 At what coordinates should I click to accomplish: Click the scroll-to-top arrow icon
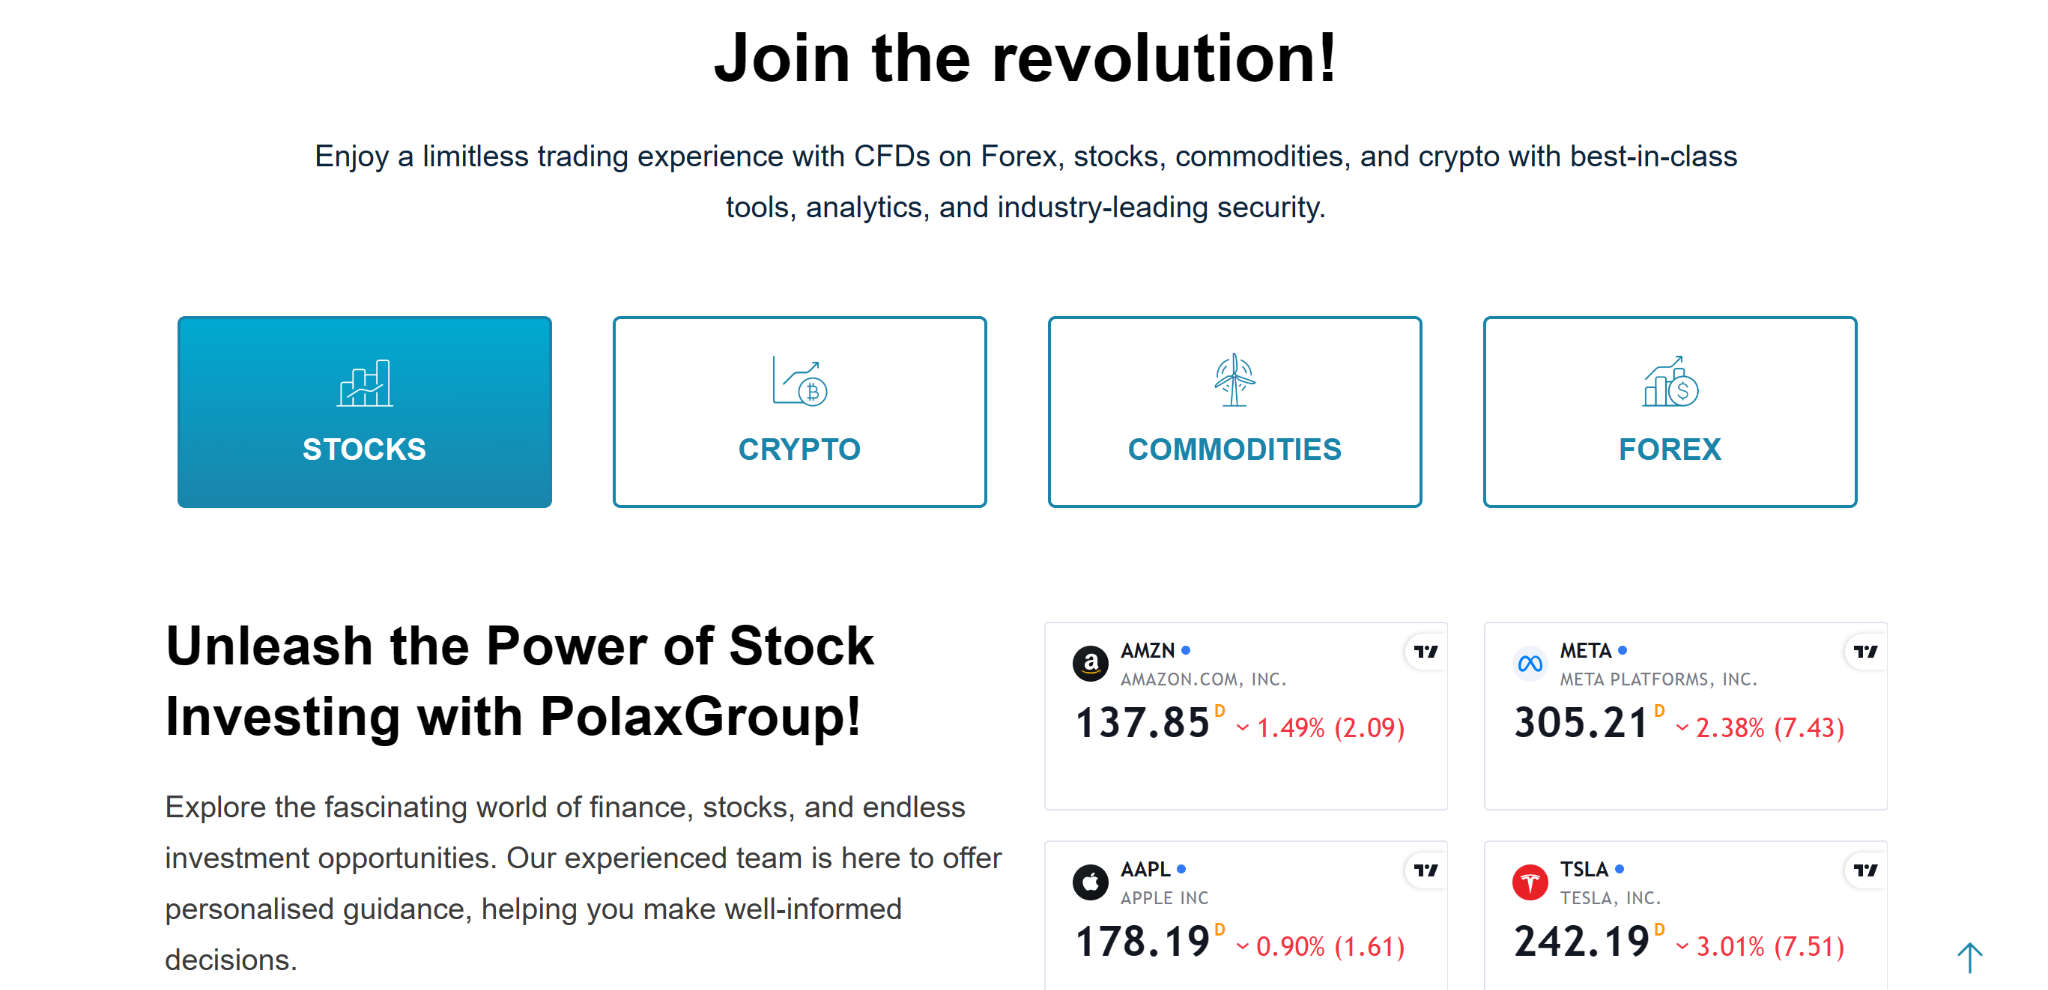[1969, 957]
